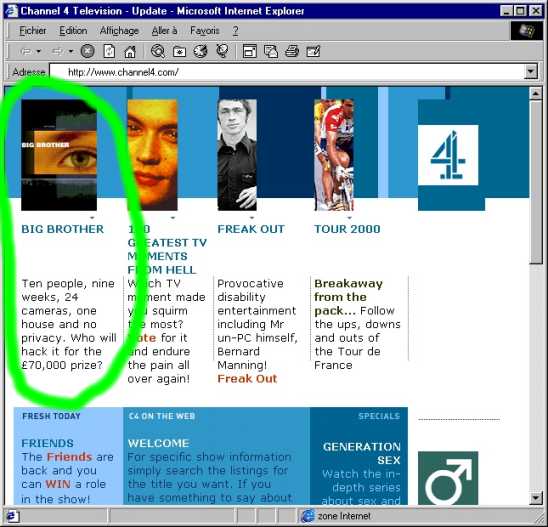Click the WELCOME heading
This screenshot has height=527, width=548.
tap(158, 443)
